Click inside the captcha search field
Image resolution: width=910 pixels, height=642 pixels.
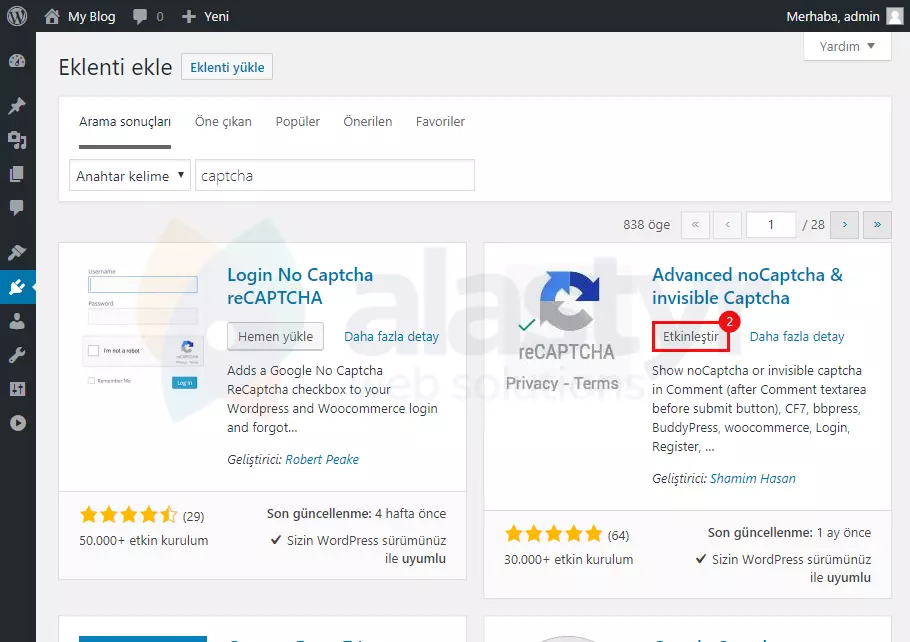[x=335, y=174]
